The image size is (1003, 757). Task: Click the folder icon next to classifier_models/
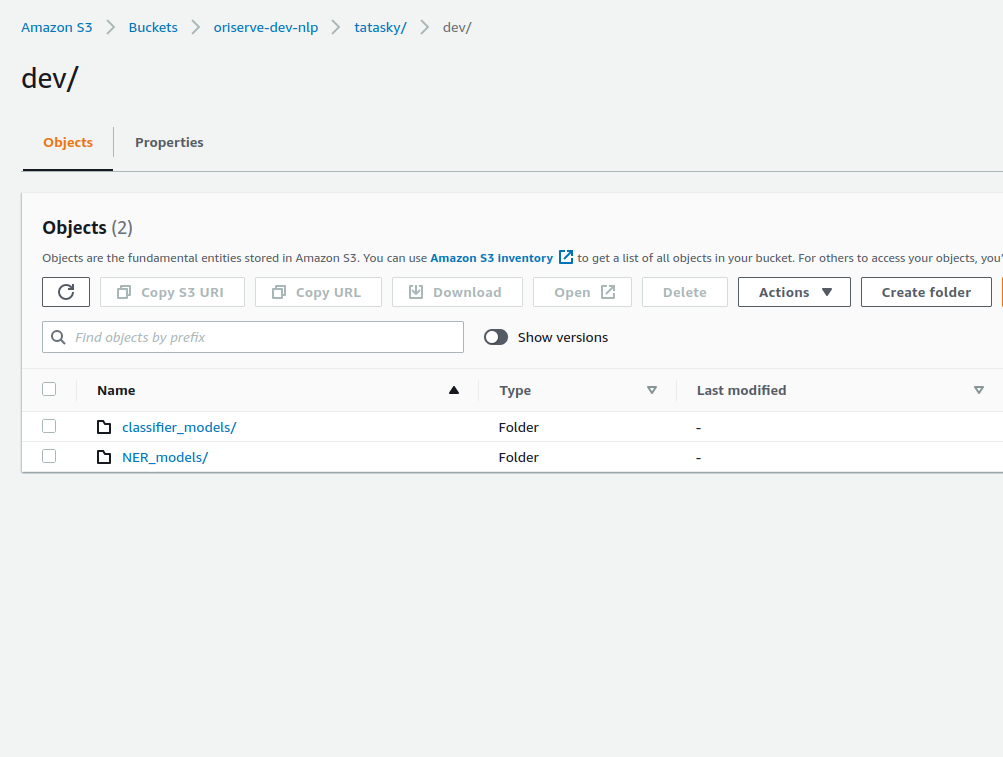(104, 427)
